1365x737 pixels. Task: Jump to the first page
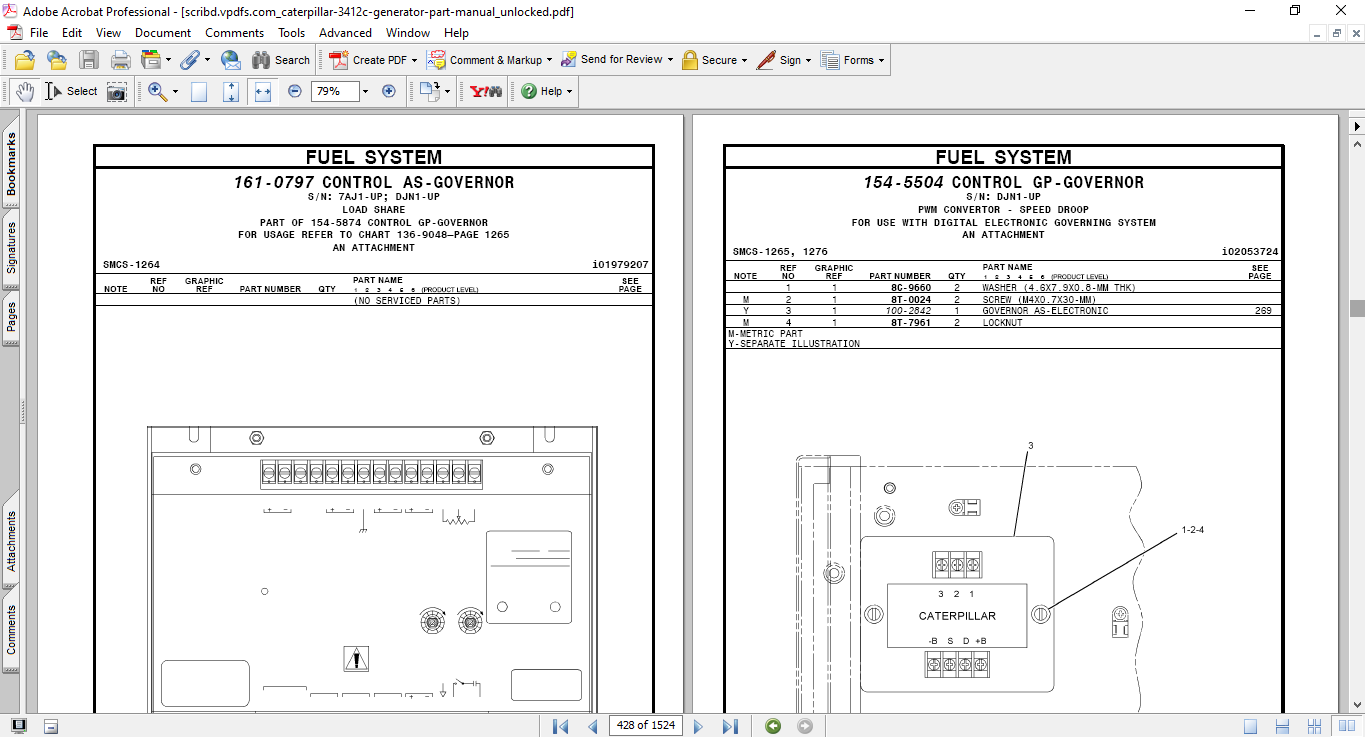pos(561,726)
